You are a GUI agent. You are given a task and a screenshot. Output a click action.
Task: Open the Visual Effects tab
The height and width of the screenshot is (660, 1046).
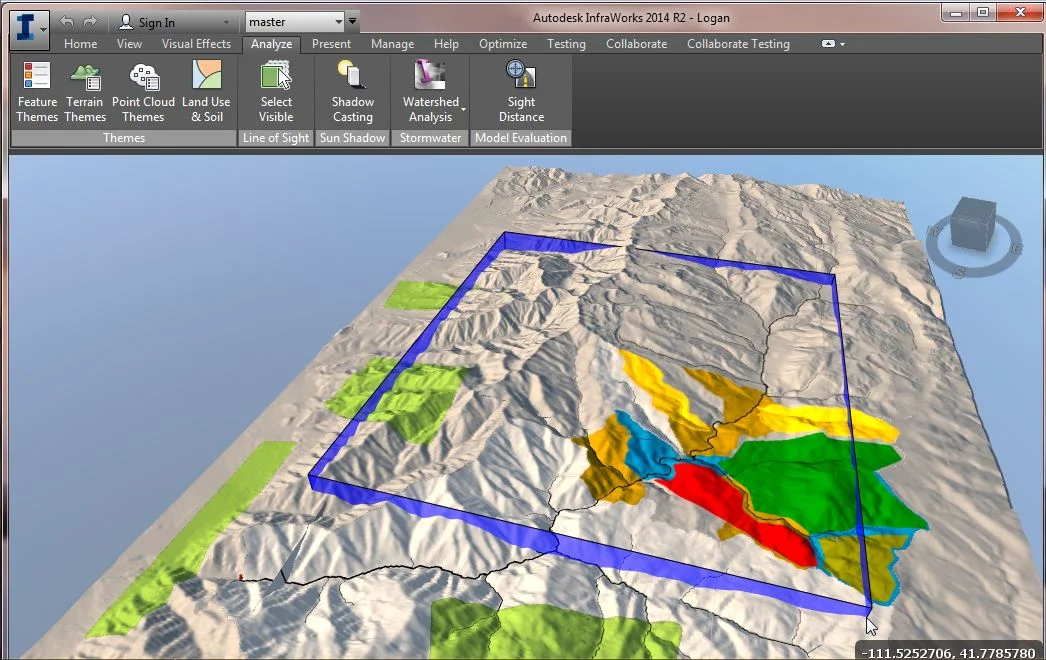tap(196, 44)
